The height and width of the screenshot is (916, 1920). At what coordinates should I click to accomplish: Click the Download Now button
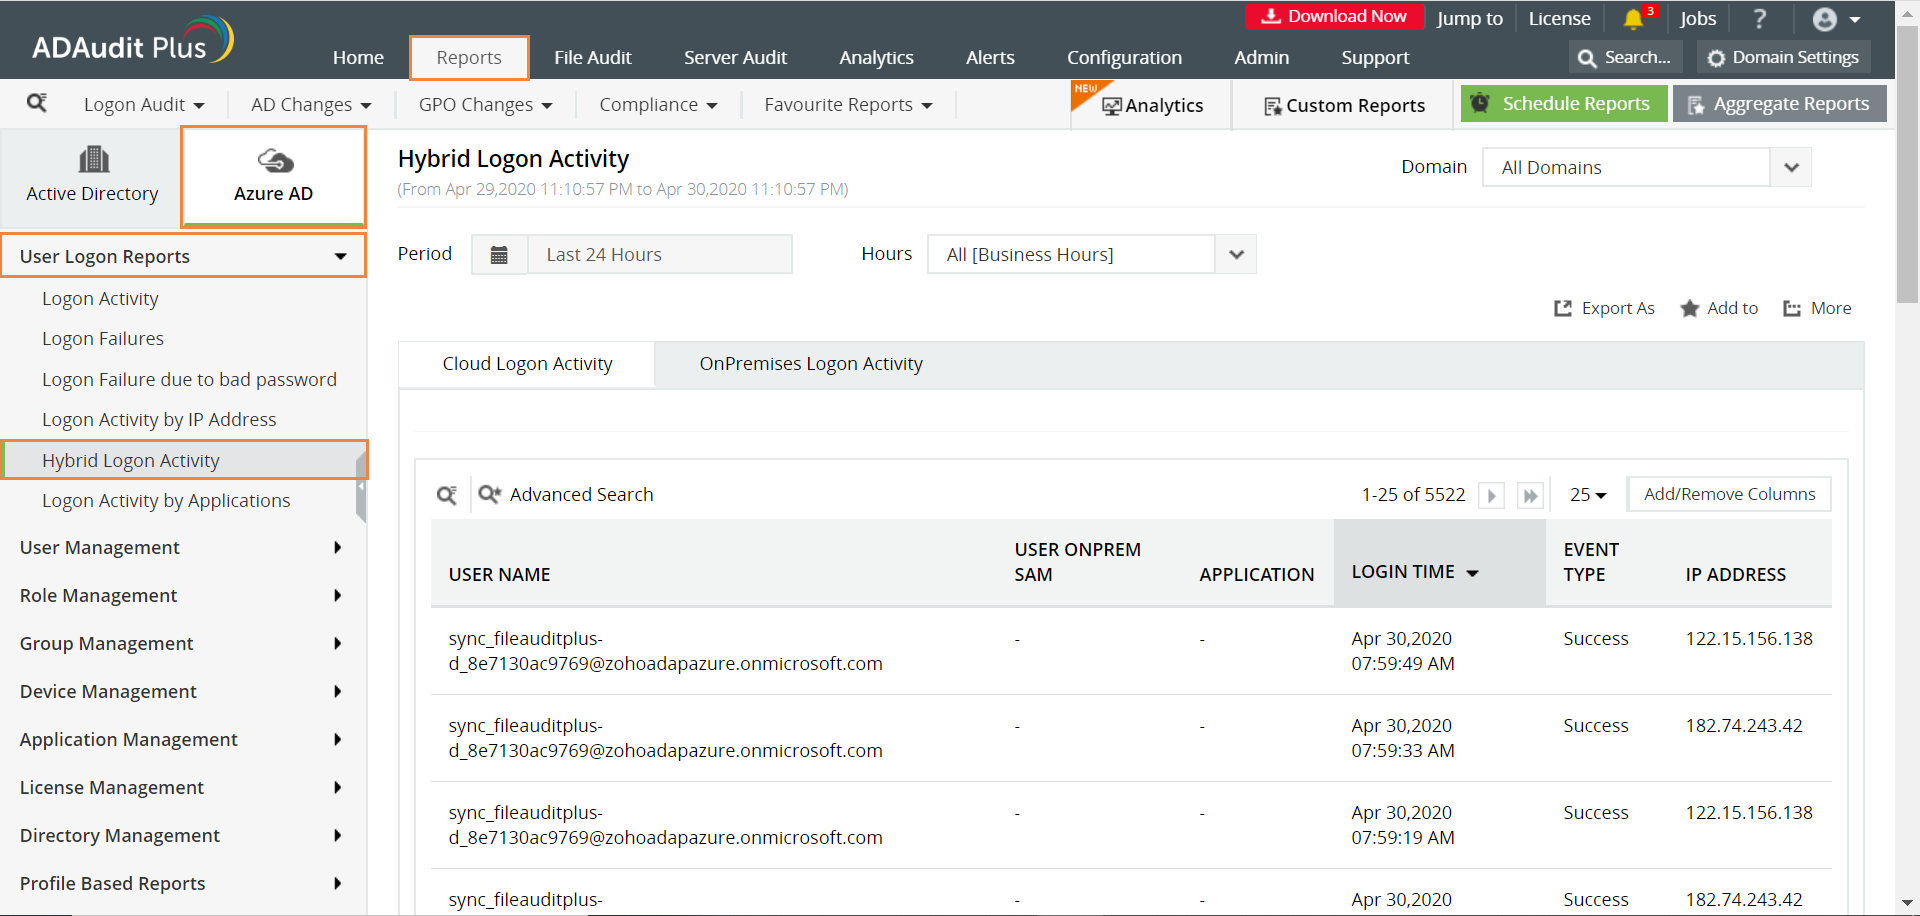point(1334,16)
